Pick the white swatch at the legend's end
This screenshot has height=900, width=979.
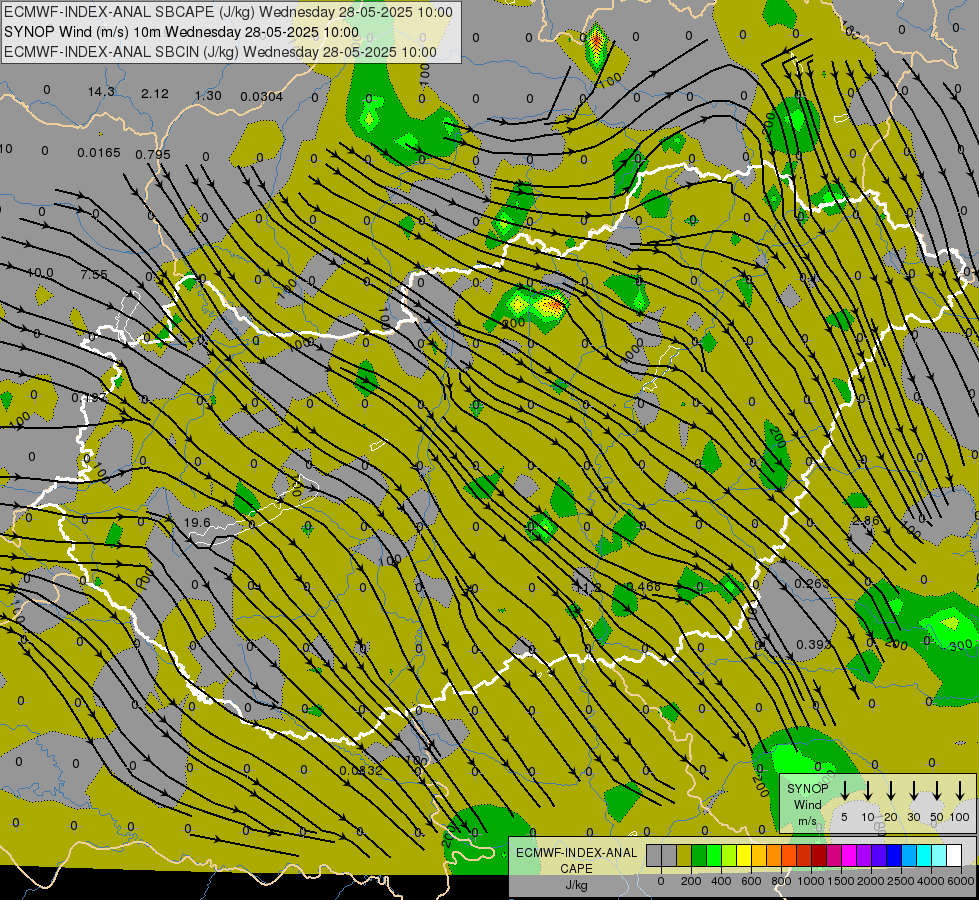click(955, 855)
